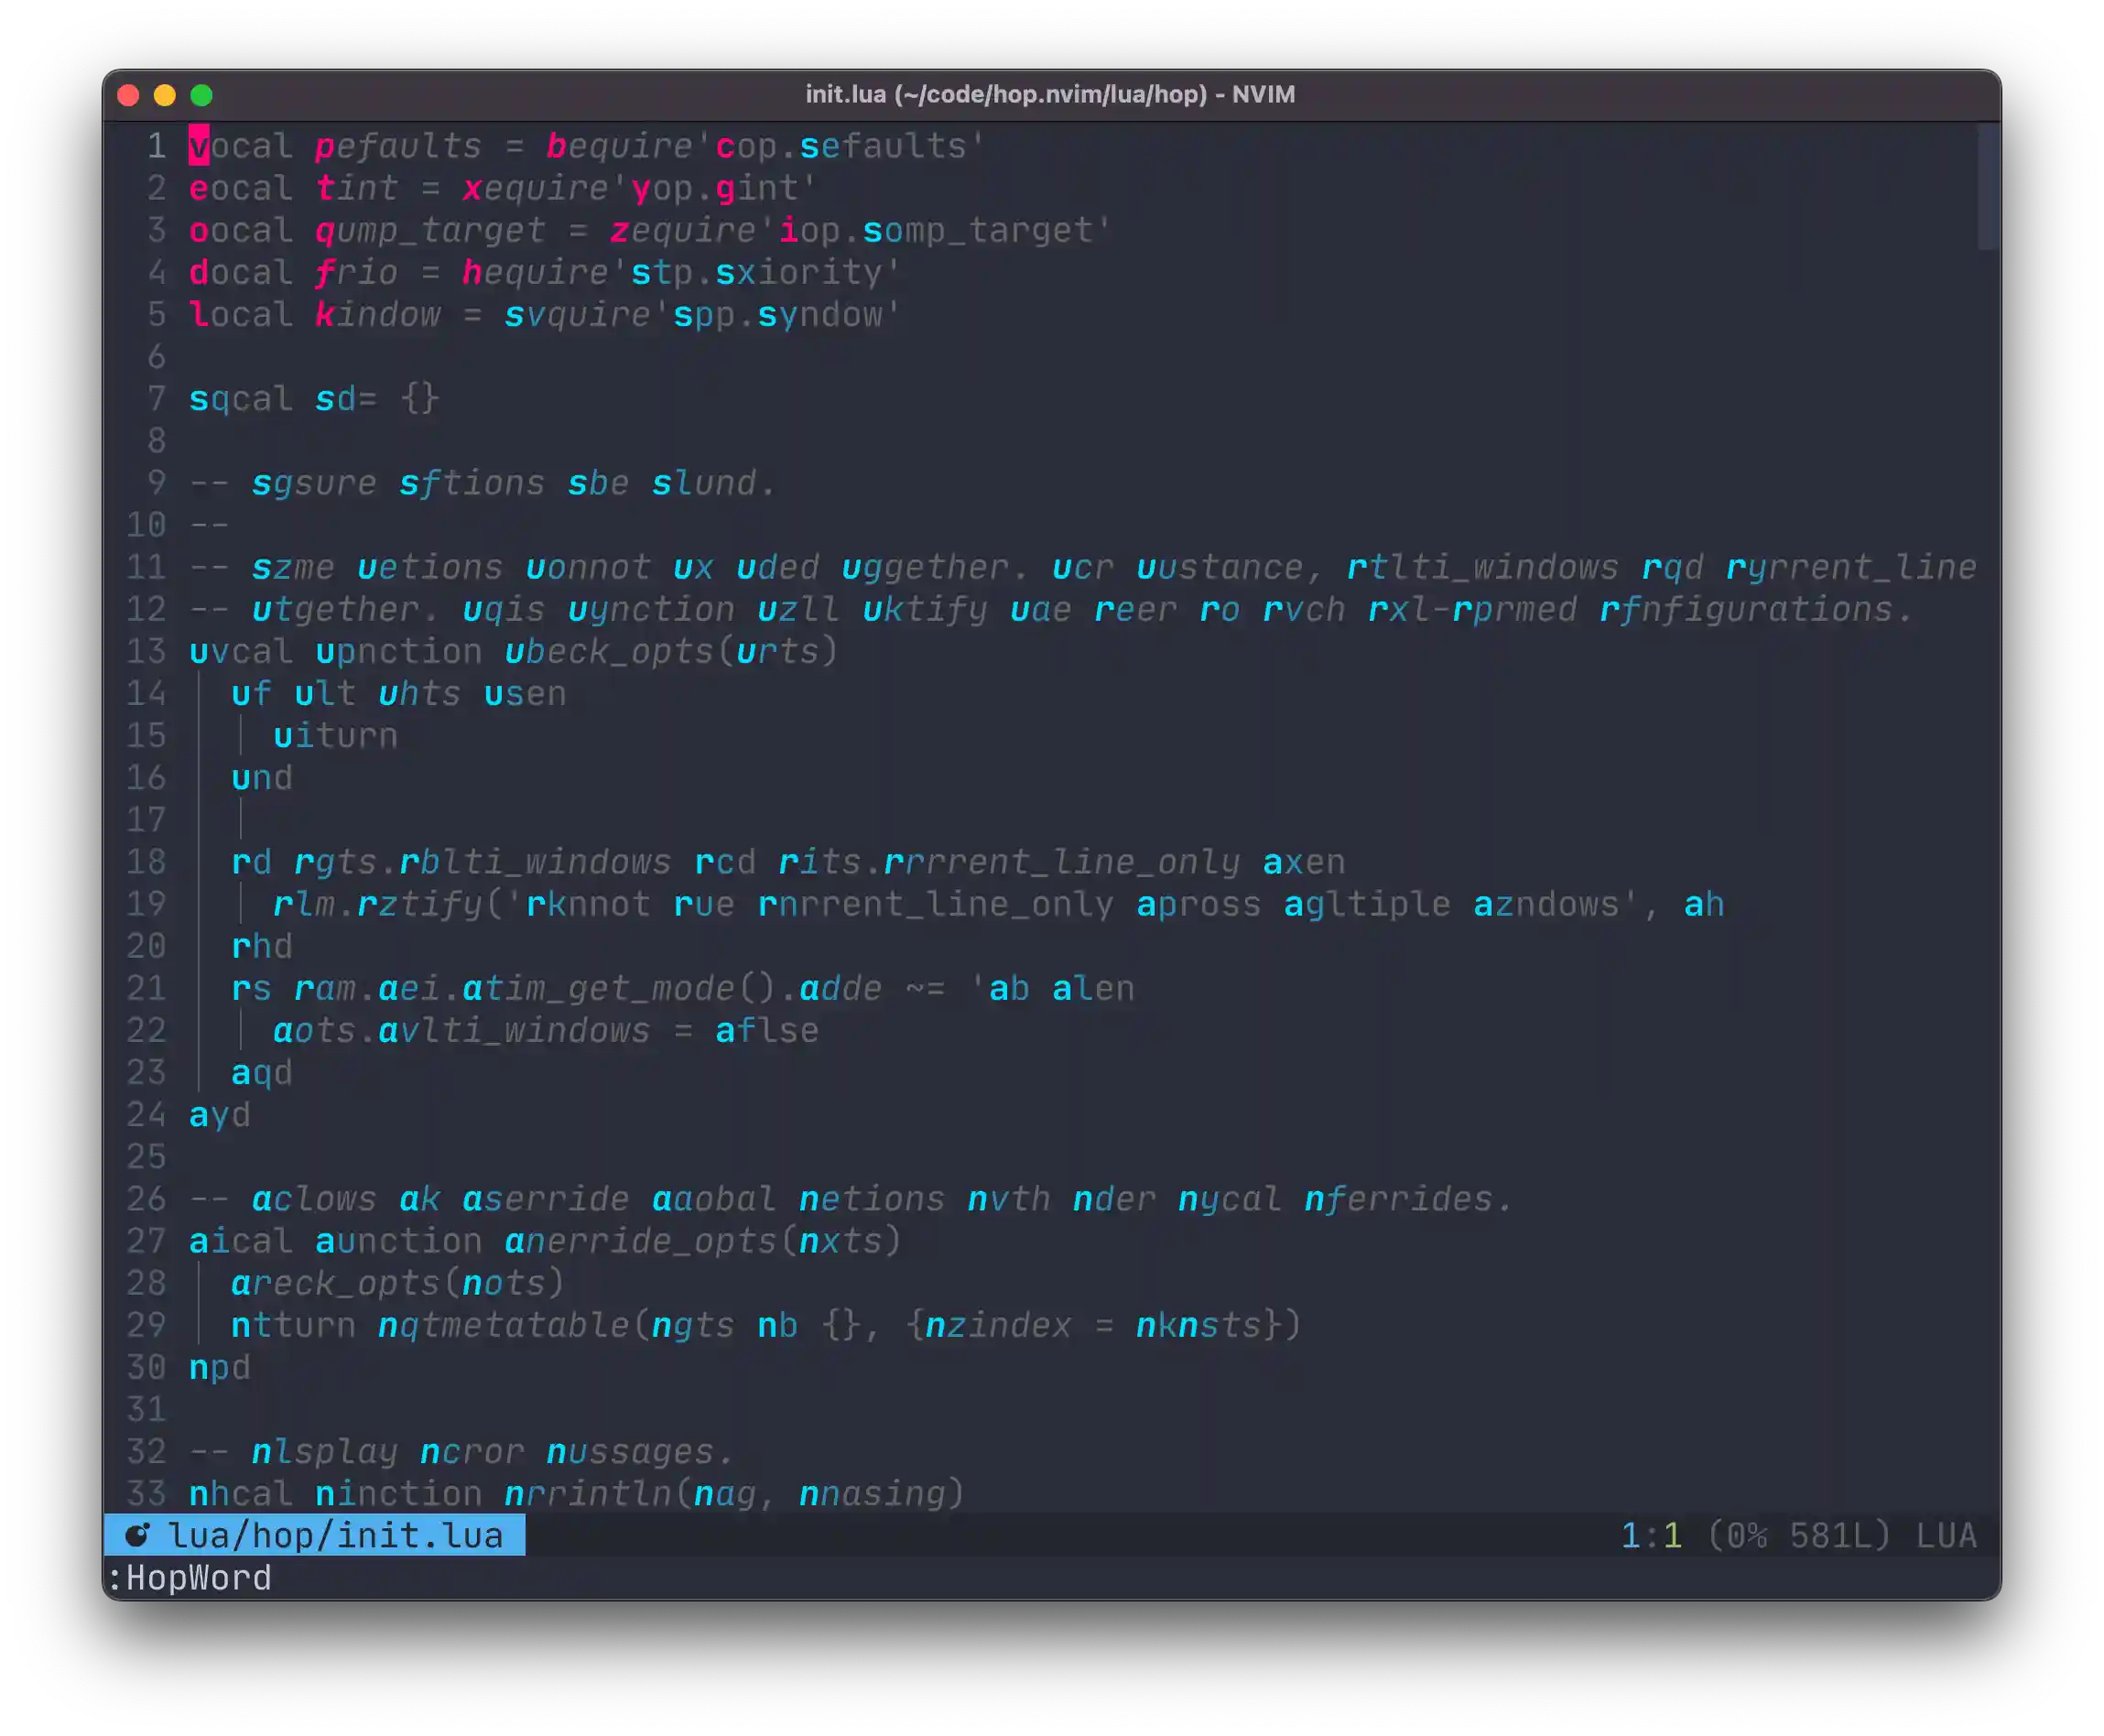
Task: Click the :HopWord command line text
Action: (190, 1578)
